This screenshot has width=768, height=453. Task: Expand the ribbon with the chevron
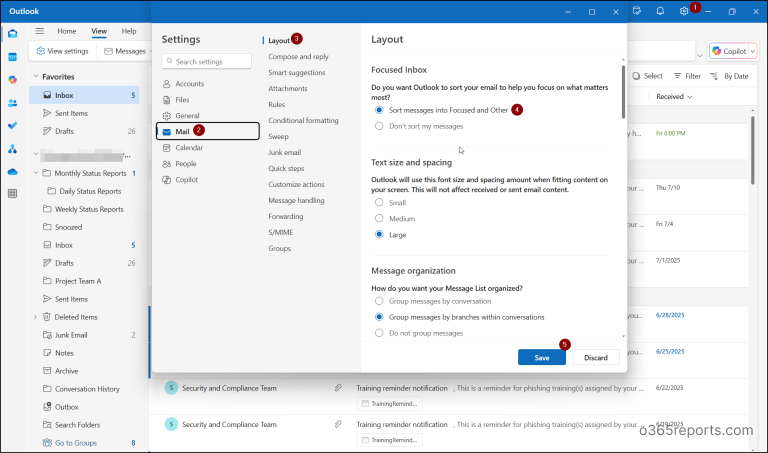(700, 55)
